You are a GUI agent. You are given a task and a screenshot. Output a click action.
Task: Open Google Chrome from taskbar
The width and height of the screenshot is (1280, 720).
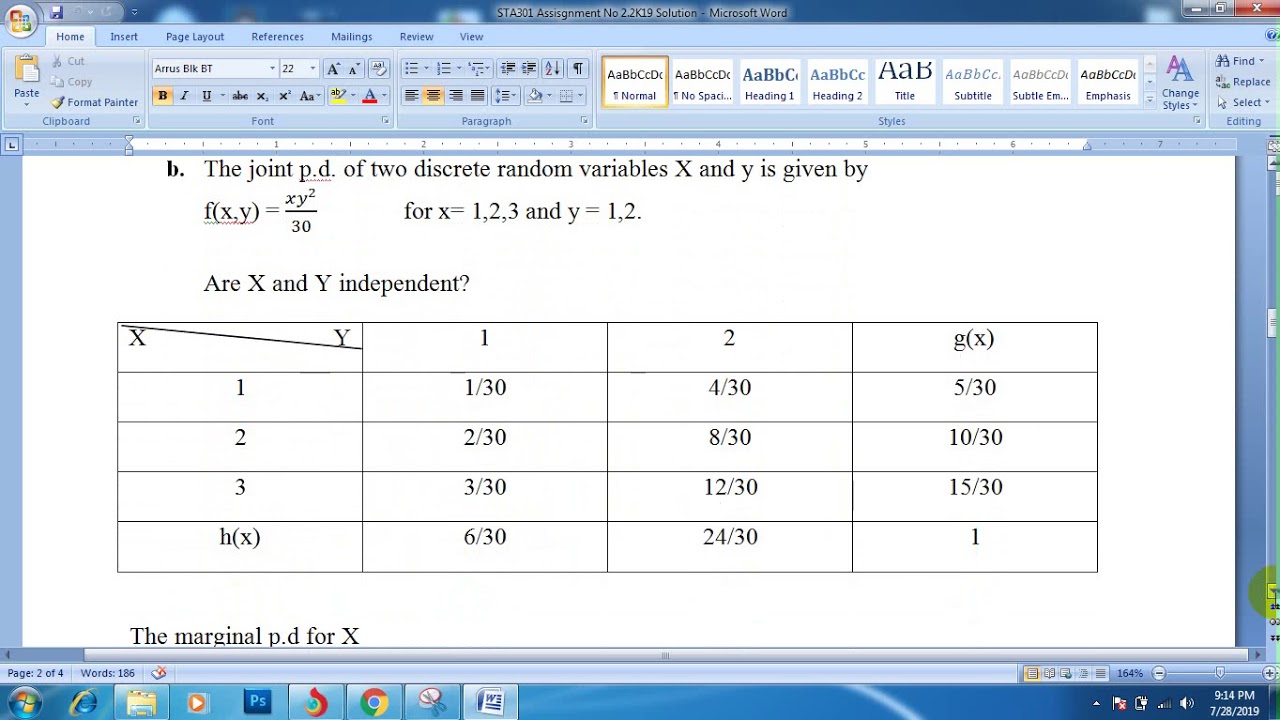point(374,702)
